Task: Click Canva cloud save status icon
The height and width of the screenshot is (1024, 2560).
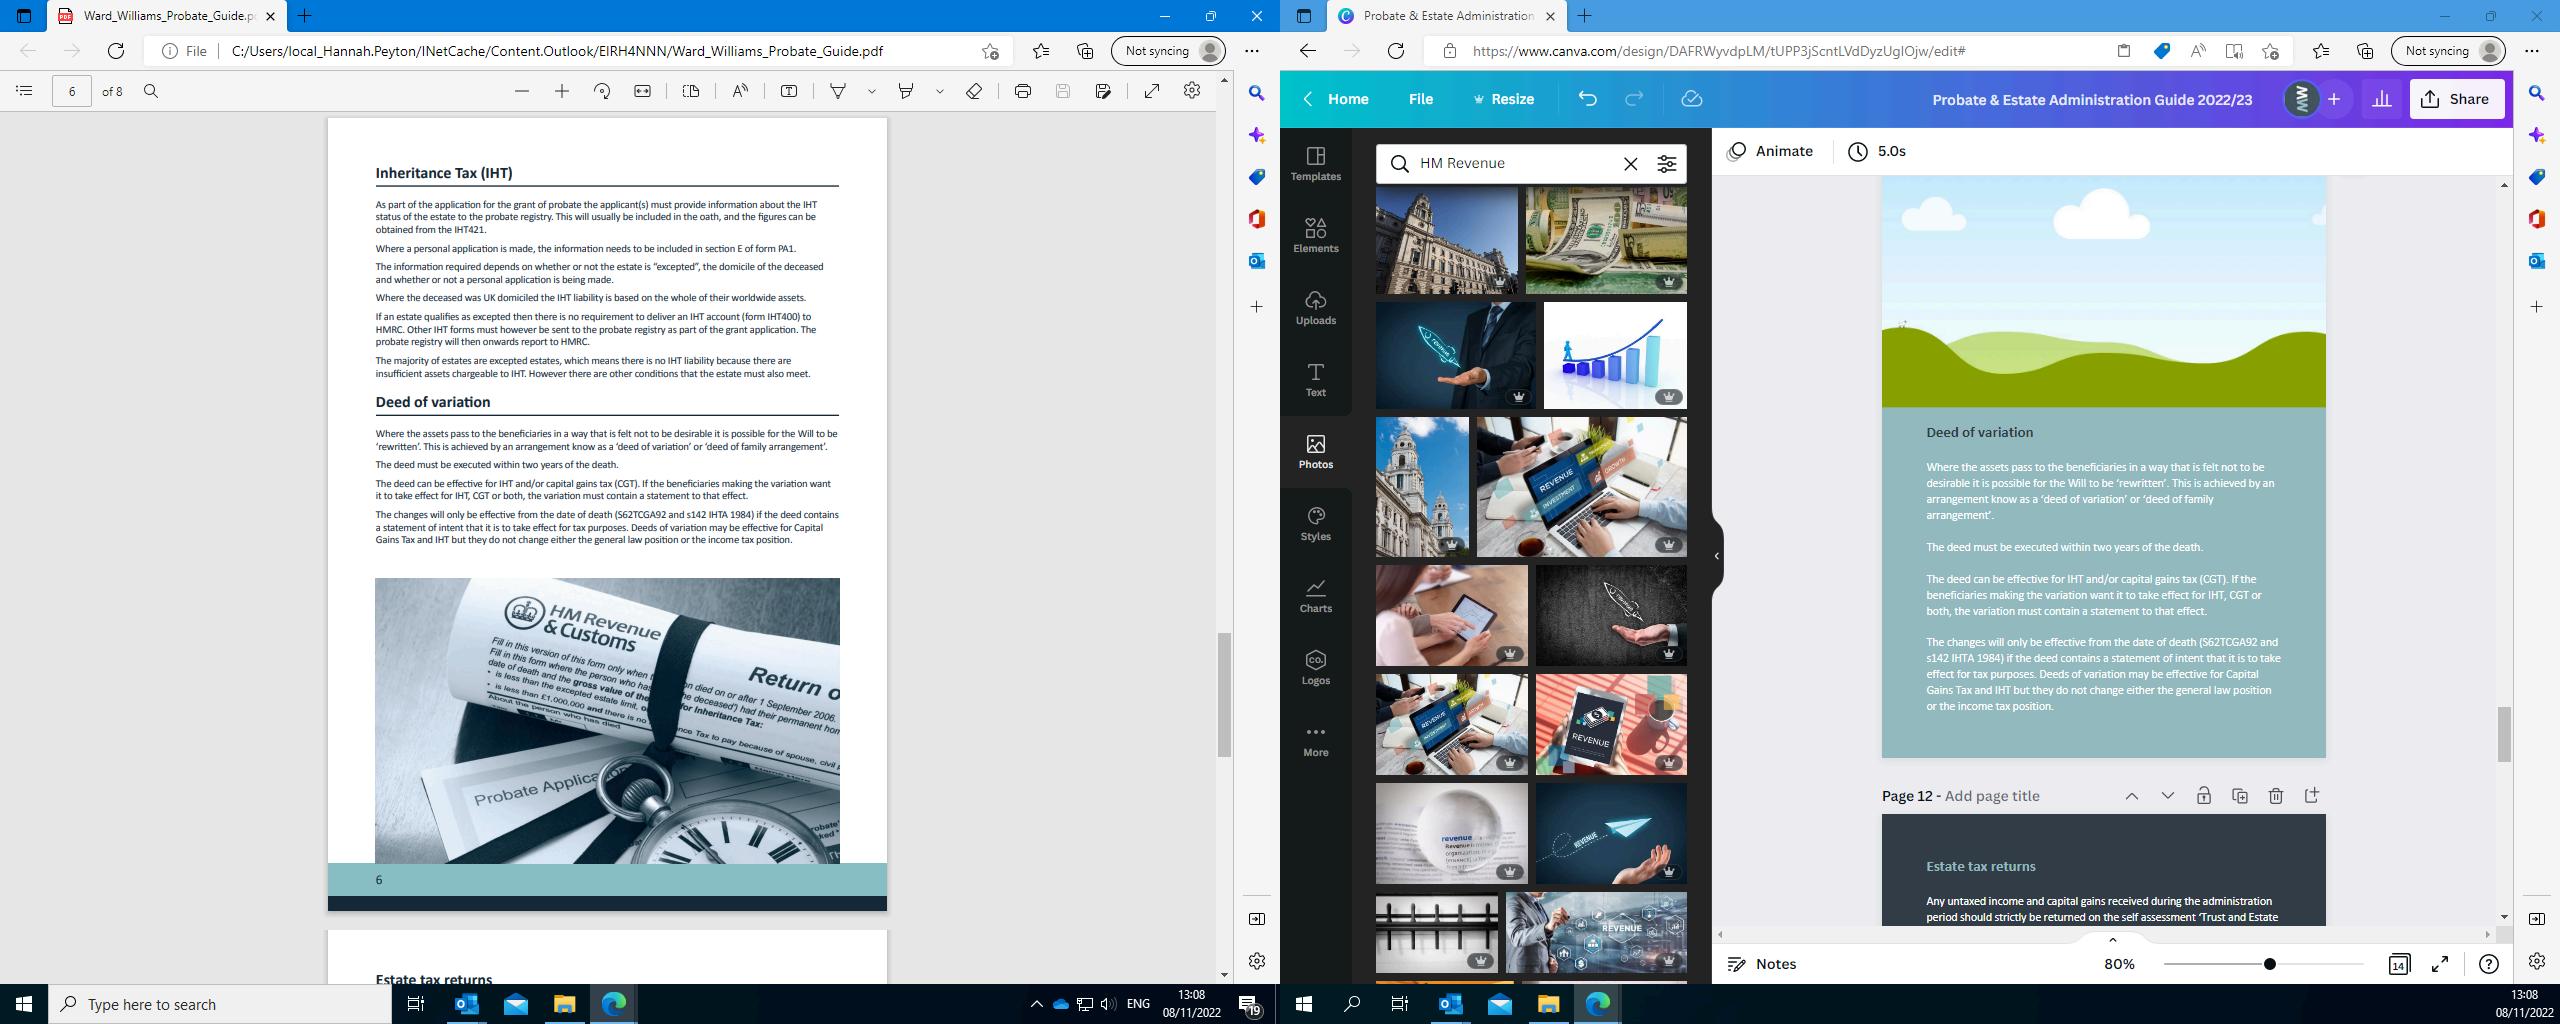Action: click(x=1691, y=99)
